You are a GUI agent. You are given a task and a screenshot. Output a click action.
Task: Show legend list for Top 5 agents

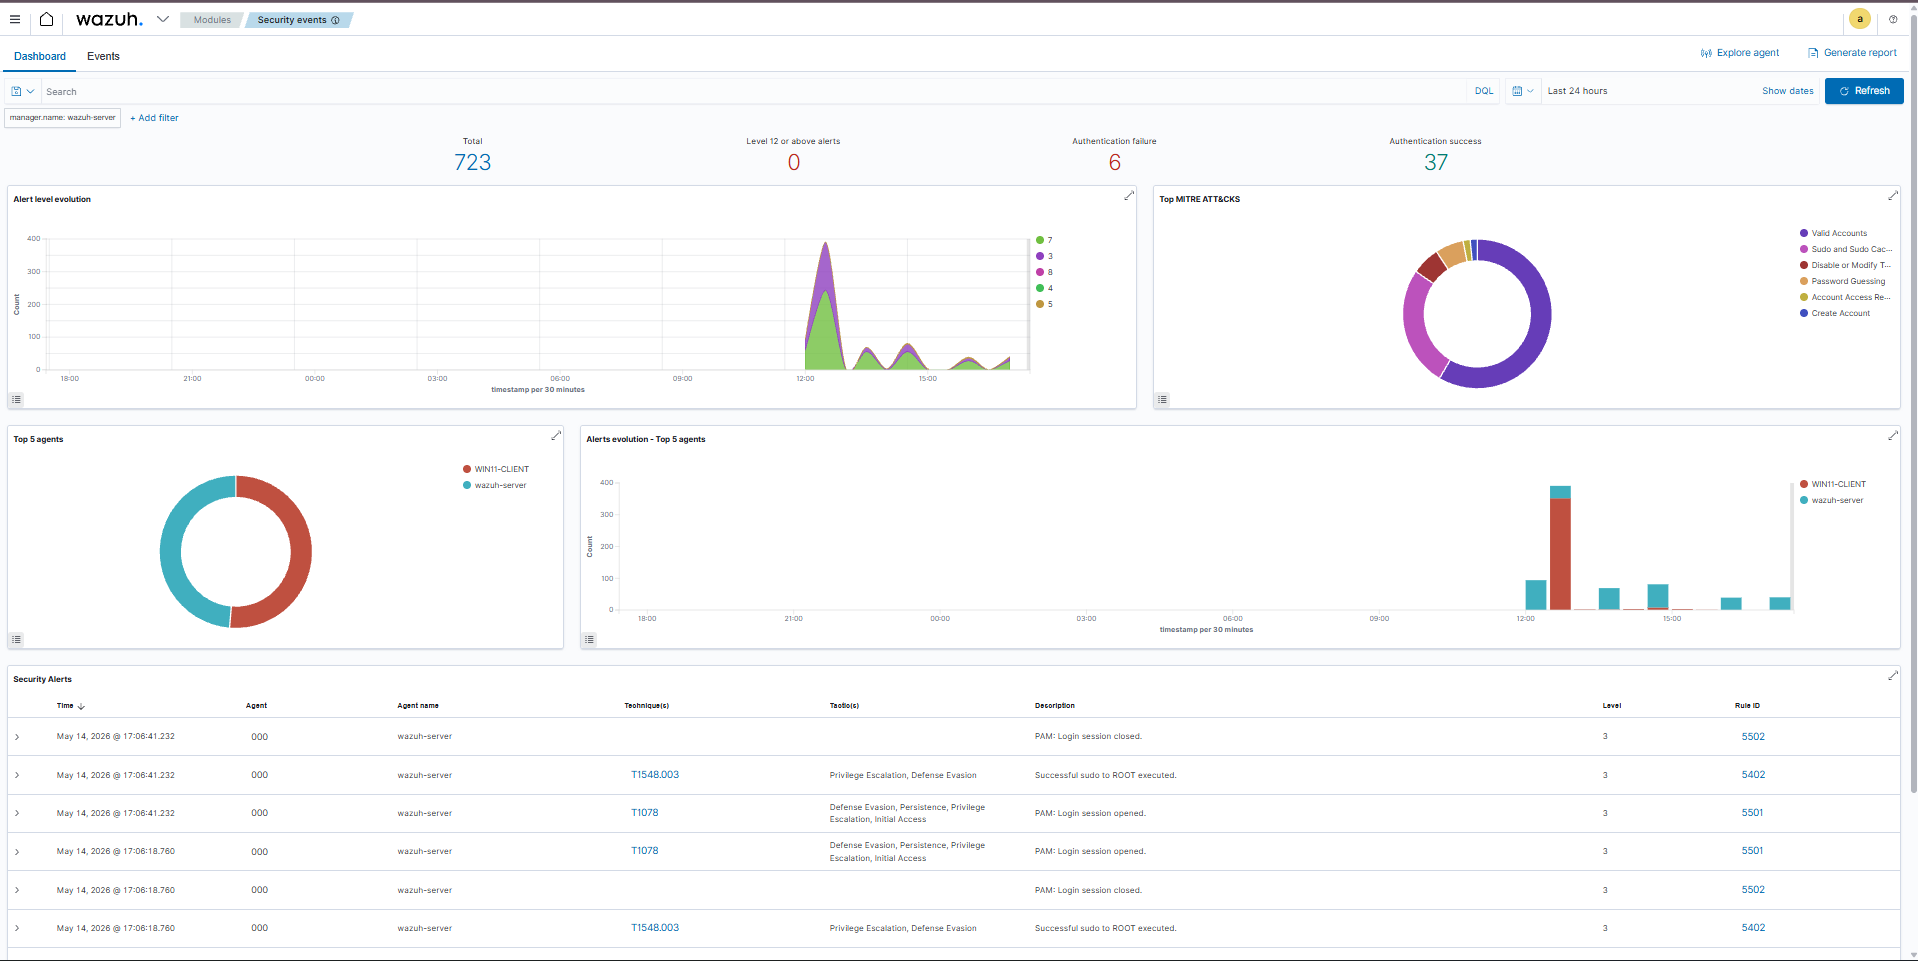pyautogui.click(x=16, y=639)
